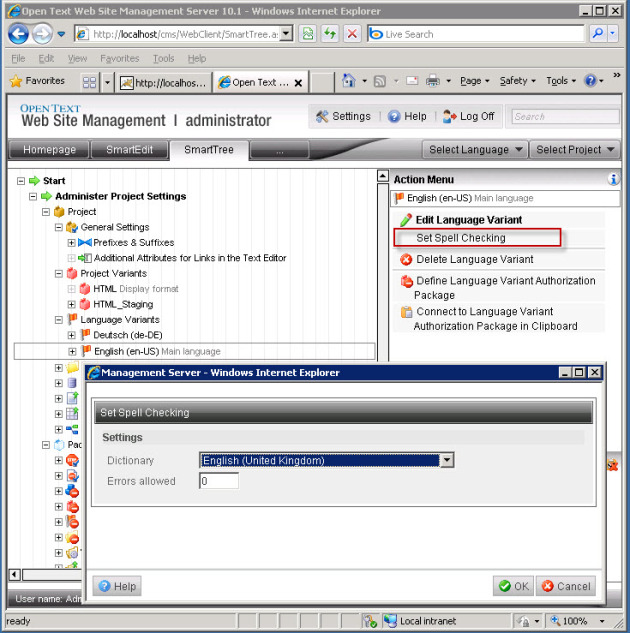Open the Select Language dropdown
The width and height of the screenshot is (630, 633).
[x=475, y=149]
